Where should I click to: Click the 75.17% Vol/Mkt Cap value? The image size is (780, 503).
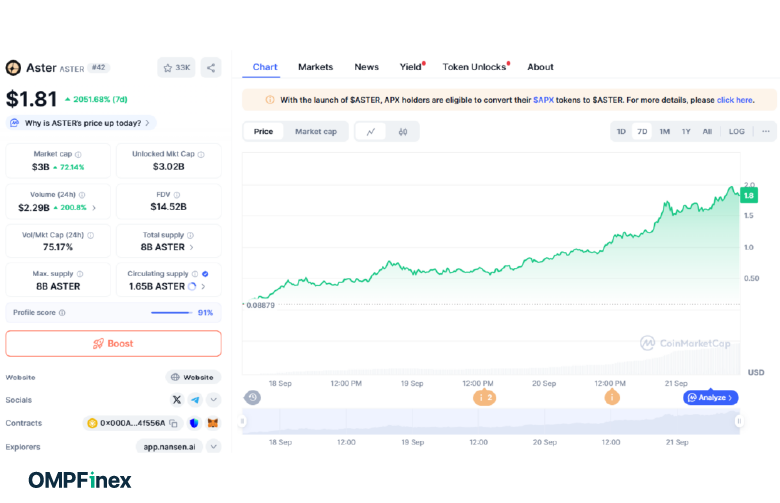tap(58, 247)
